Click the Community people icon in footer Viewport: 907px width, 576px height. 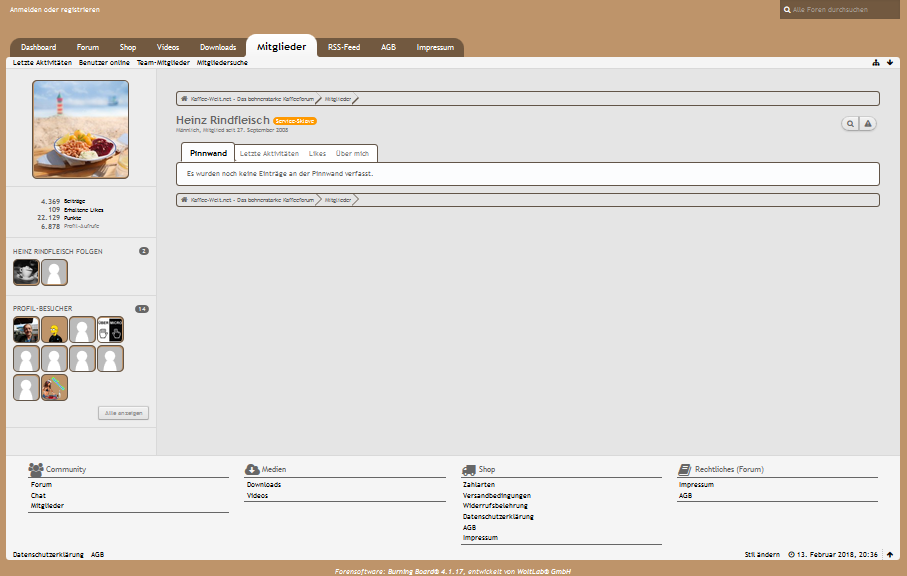(x=36, y=469)
